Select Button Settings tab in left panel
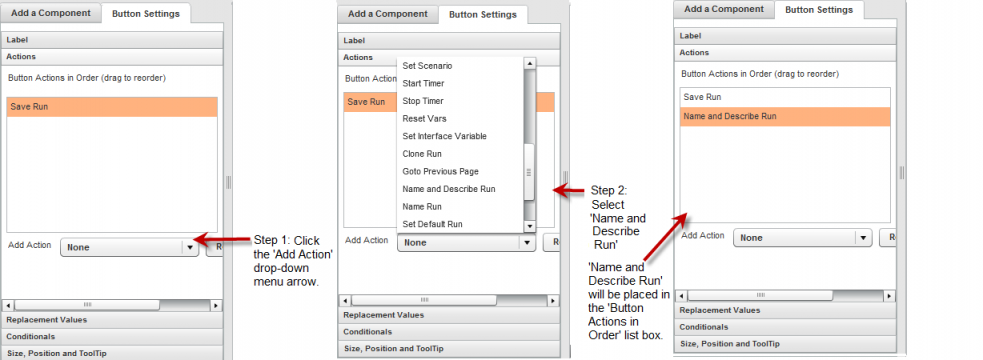 tap(145, 13)
